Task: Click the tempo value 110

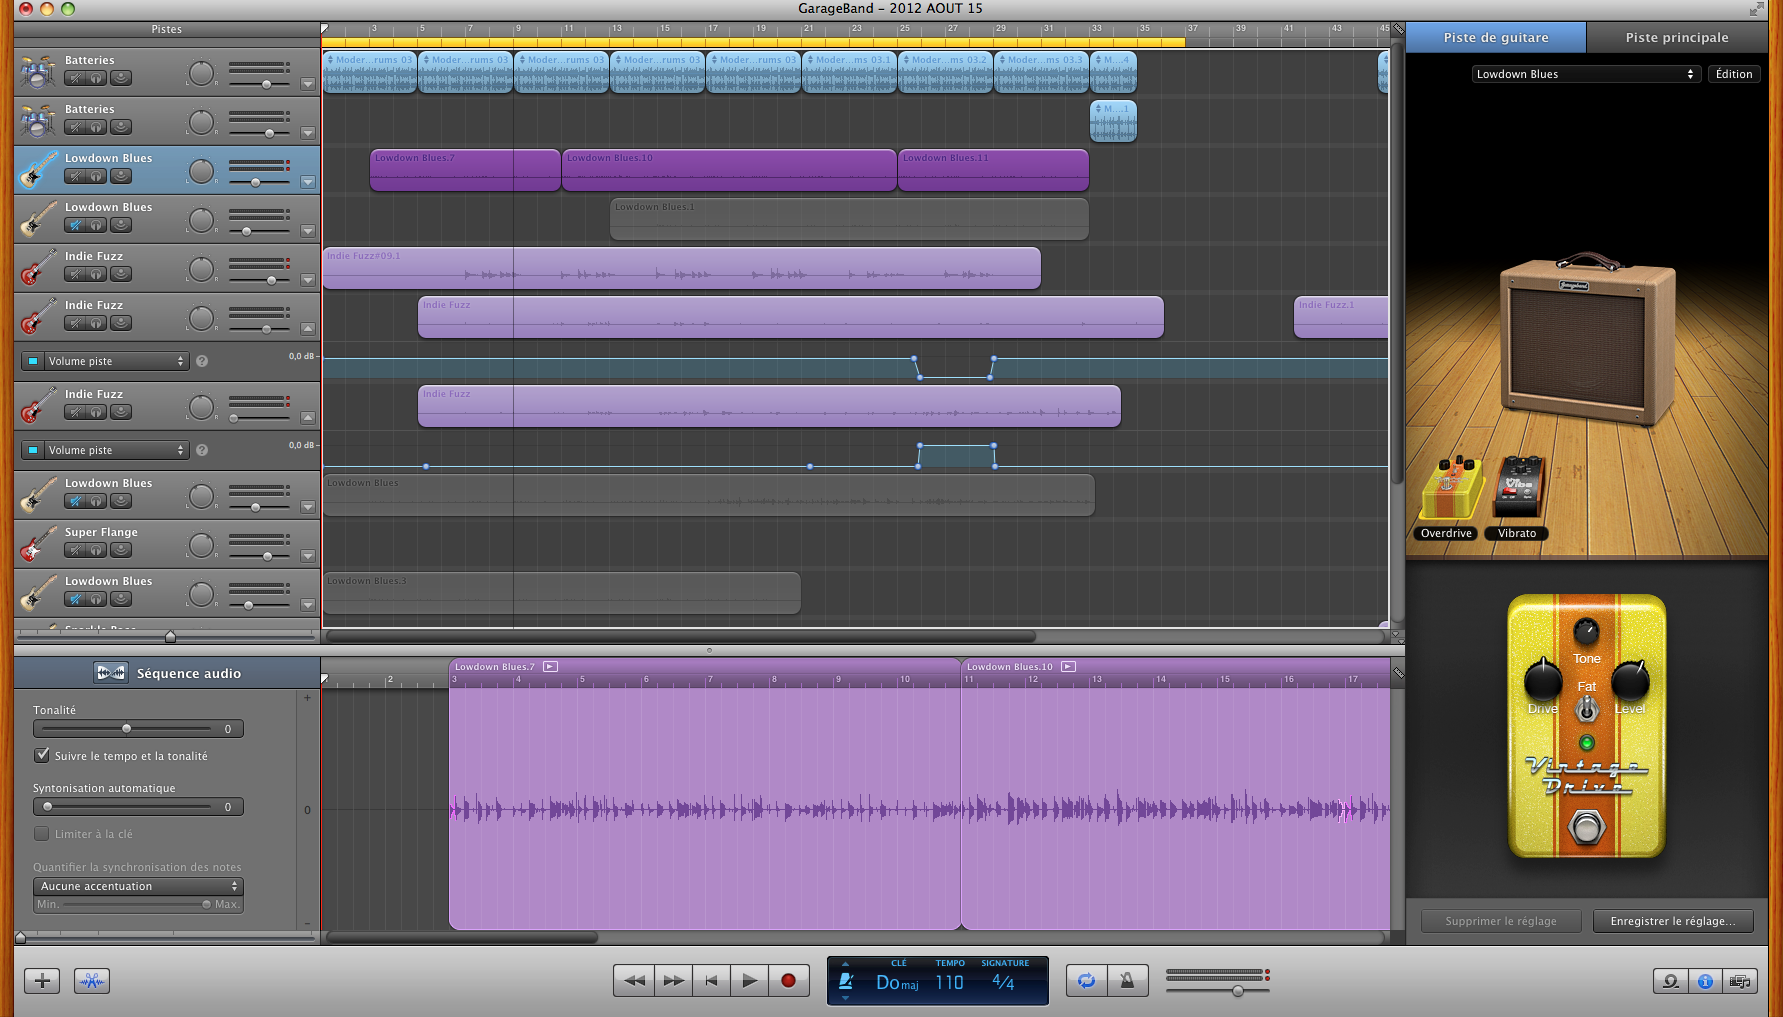Action: click(x=949, y=983)
